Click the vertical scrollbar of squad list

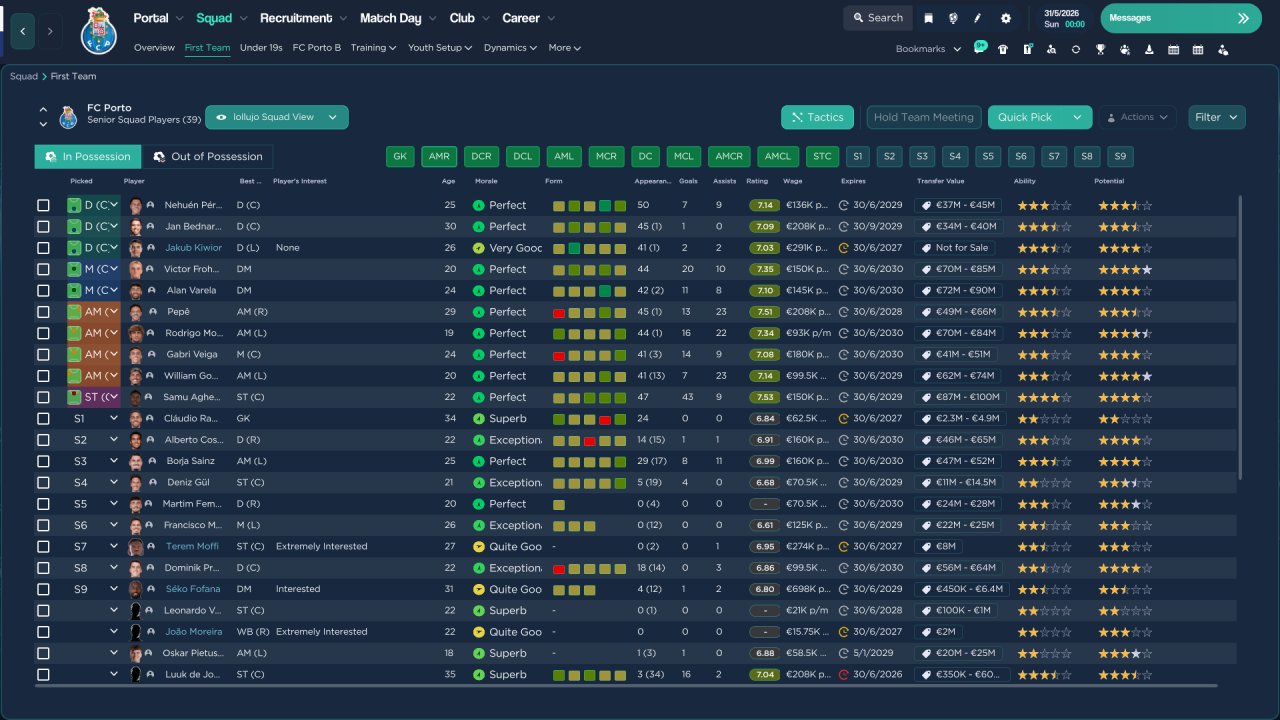(1240, 337)
